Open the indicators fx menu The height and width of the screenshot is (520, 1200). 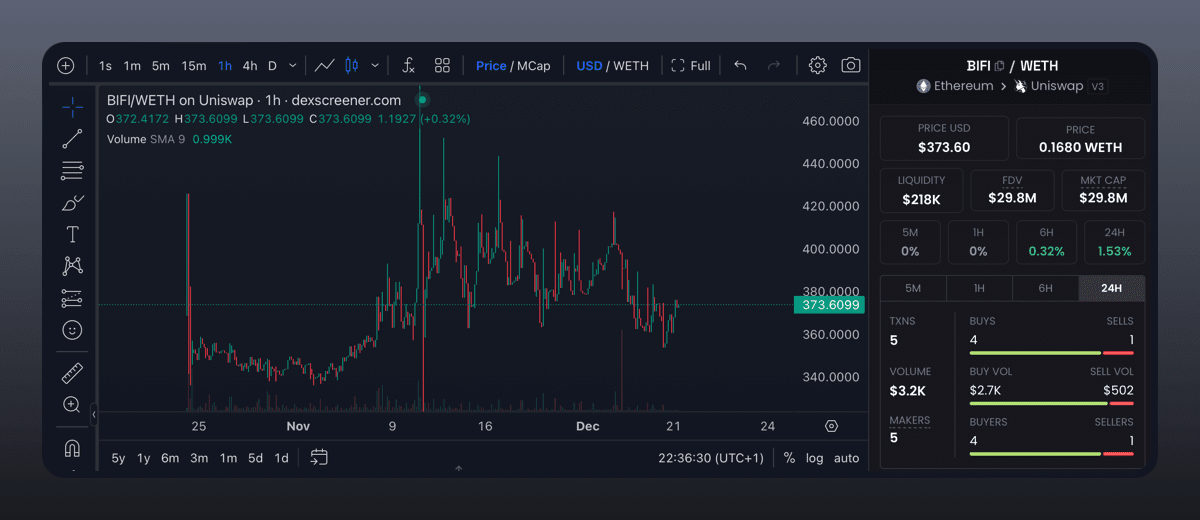(408, 66)
